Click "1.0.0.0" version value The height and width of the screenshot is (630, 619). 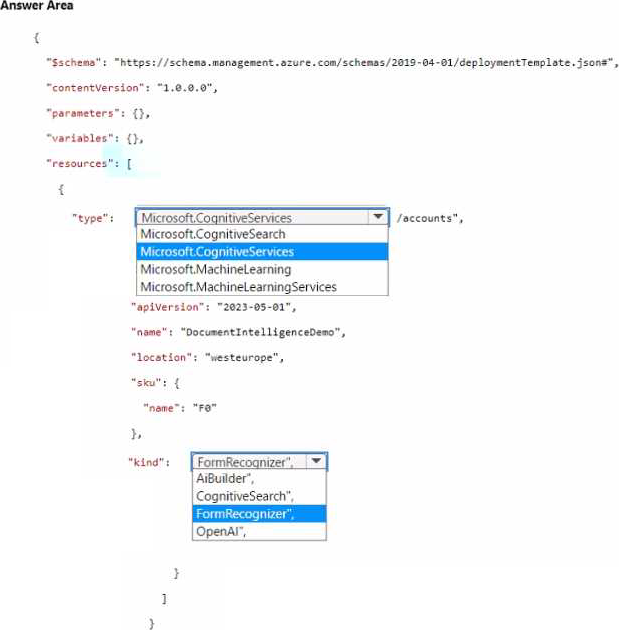click(x=185, y=88)
